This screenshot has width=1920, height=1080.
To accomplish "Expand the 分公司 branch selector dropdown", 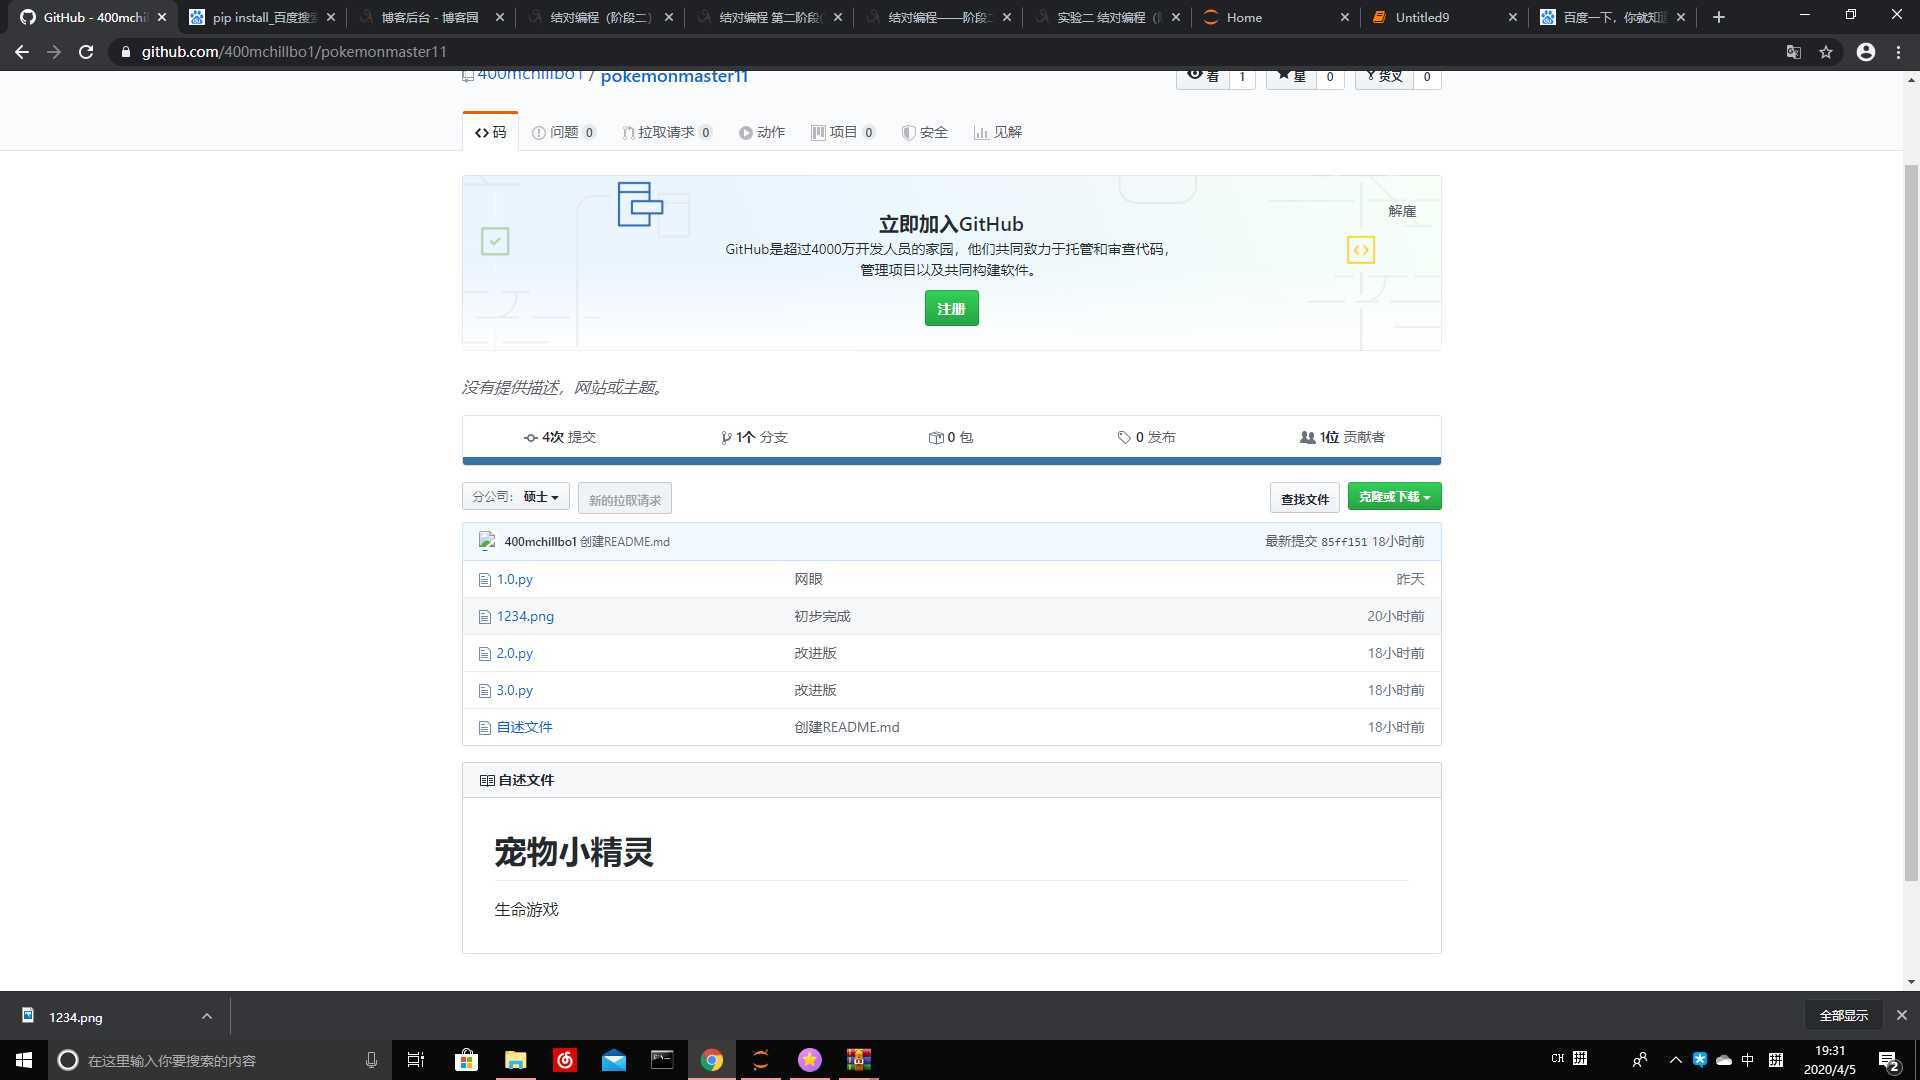I will click(x=516, y=496).
